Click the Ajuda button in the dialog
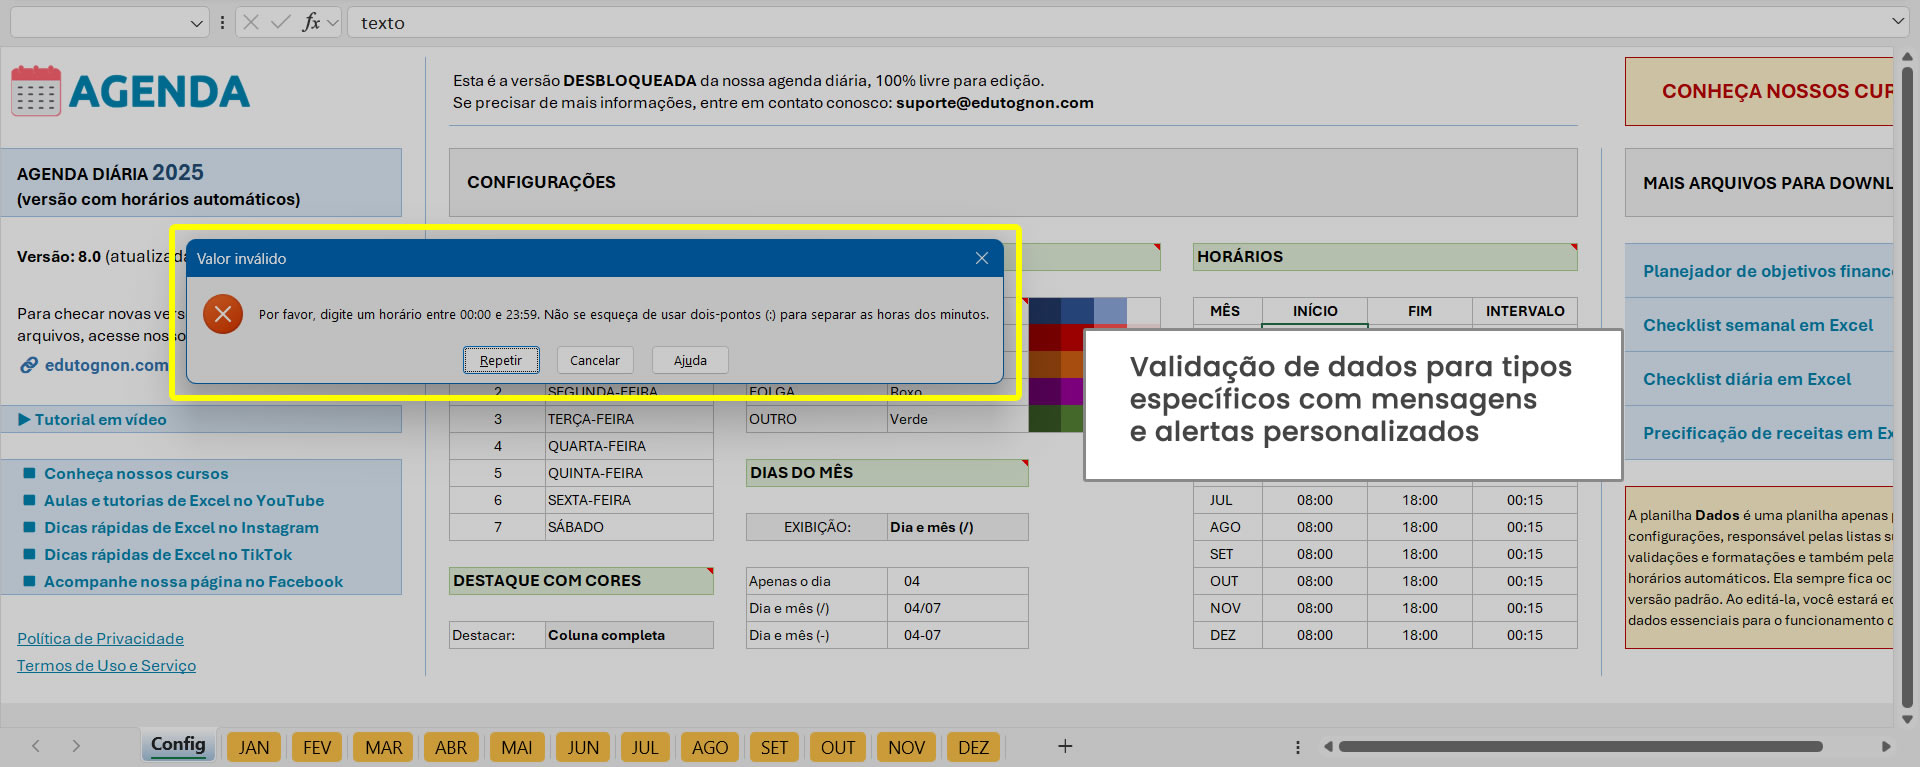The image size is (1920, 767). click(690, 360)
